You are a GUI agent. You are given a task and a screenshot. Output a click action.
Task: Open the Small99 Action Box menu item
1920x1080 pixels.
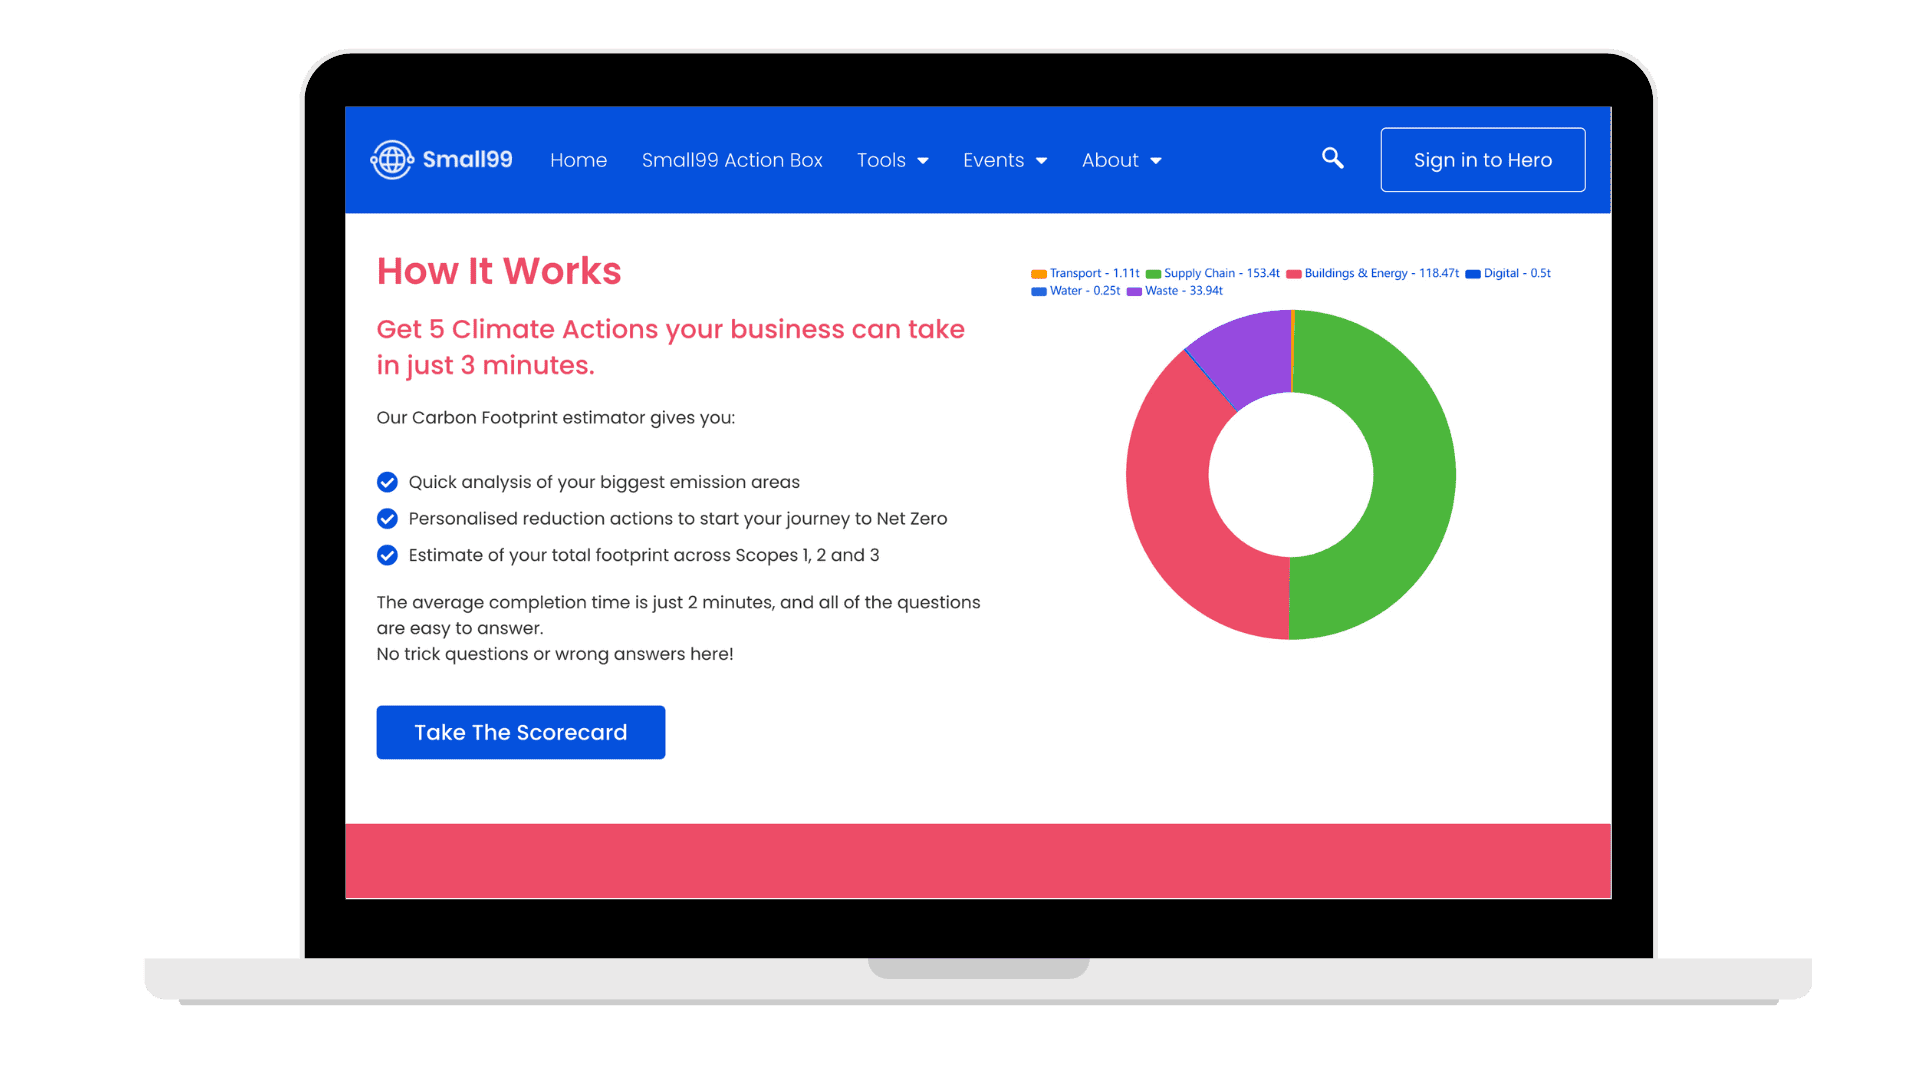pos(732,158)
